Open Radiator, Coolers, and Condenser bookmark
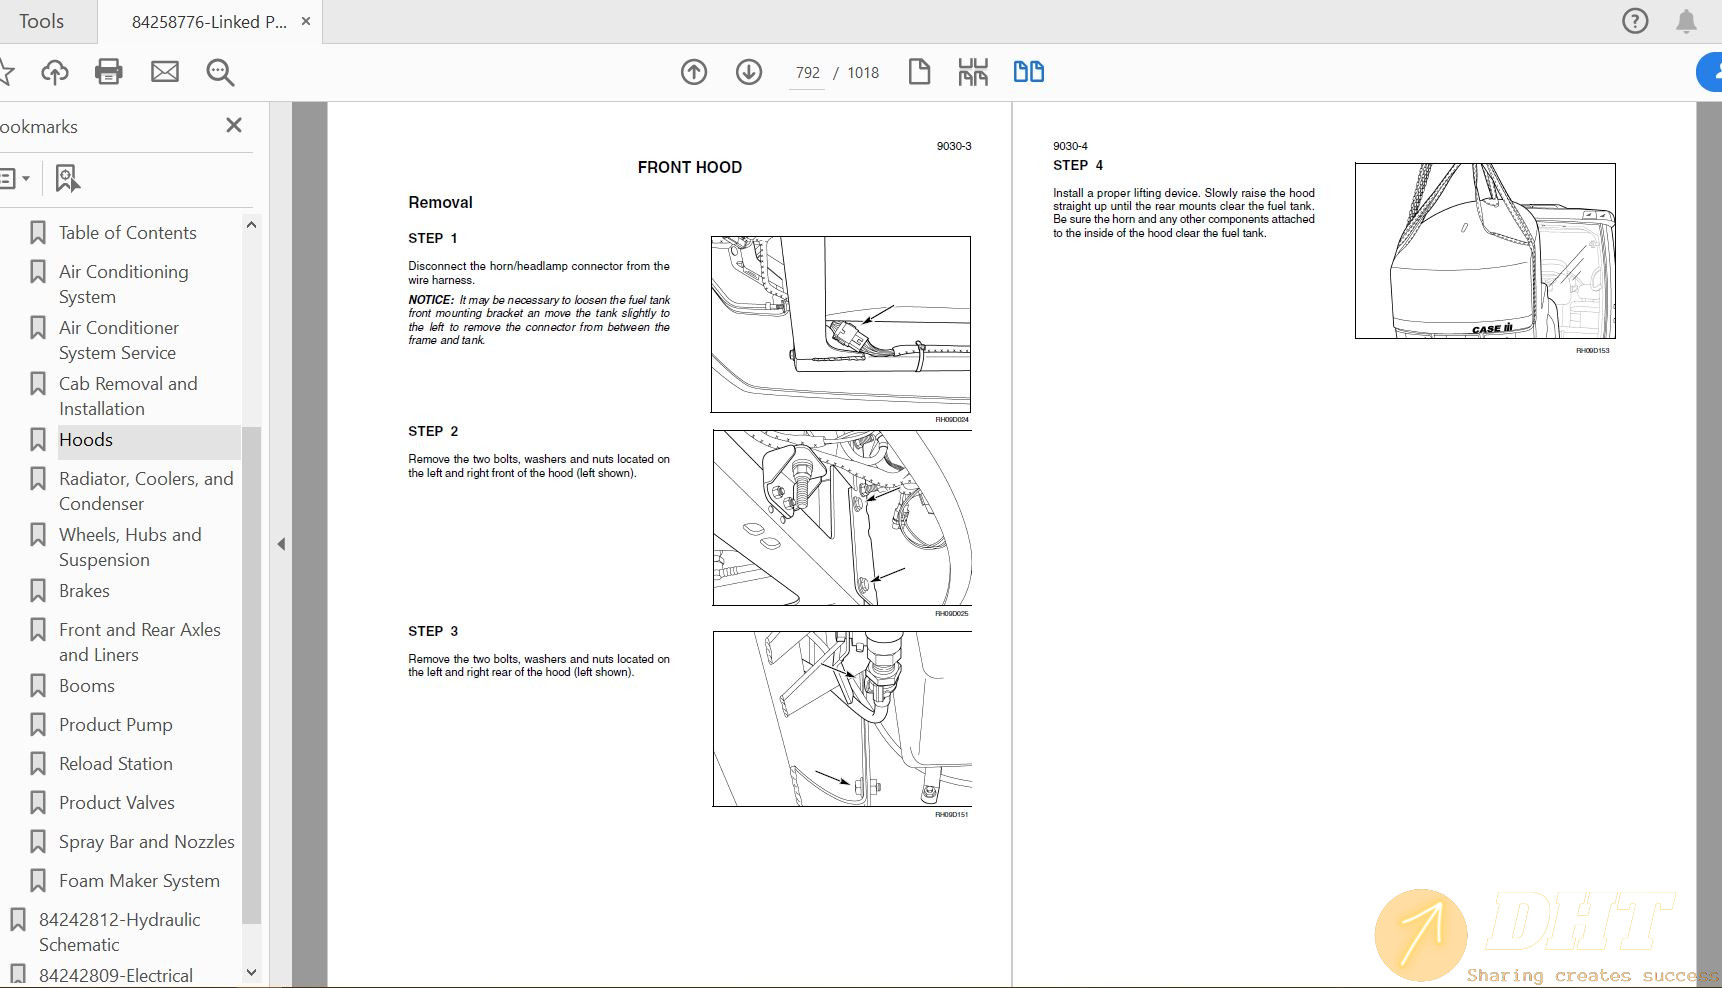Screen dimensions: 1722x988 146,491
